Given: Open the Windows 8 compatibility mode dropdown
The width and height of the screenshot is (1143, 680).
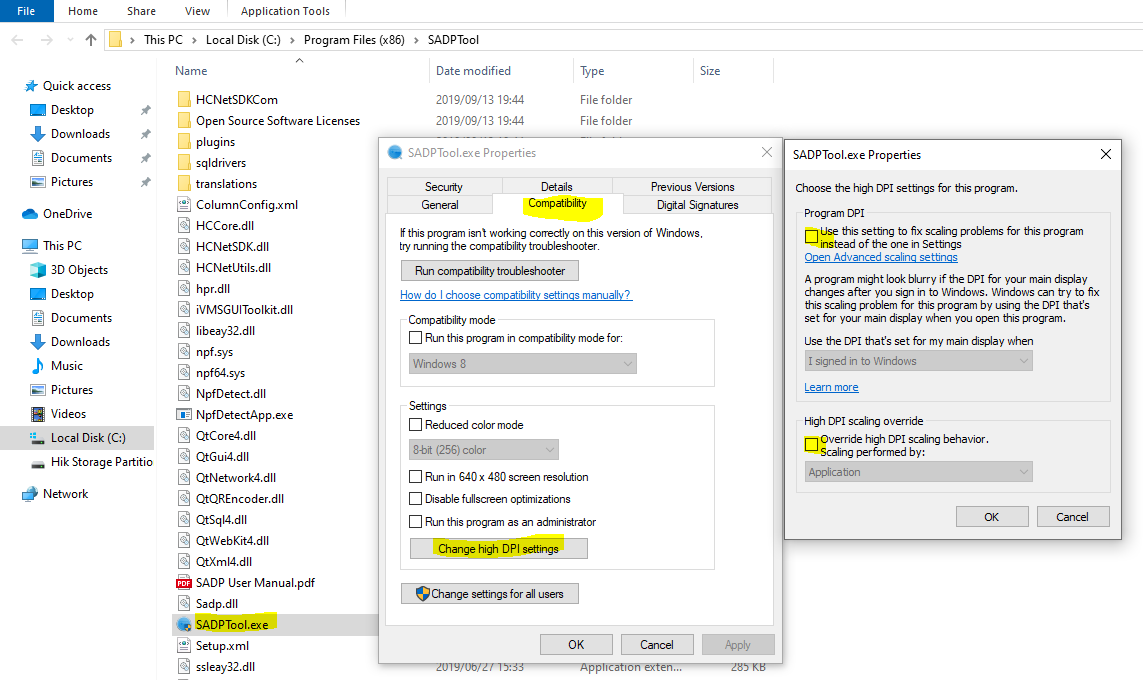Looking at the screenshot, I should (523, 364).
